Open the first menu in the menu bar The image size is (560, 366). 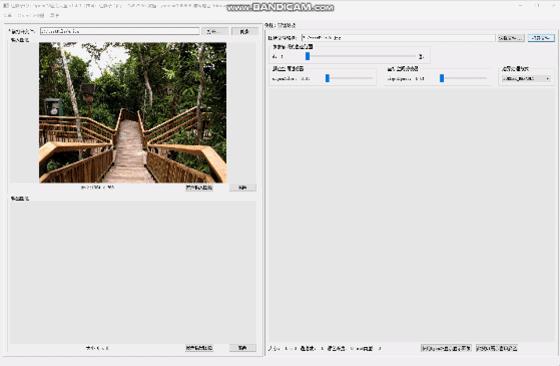(x=8, y=15)
